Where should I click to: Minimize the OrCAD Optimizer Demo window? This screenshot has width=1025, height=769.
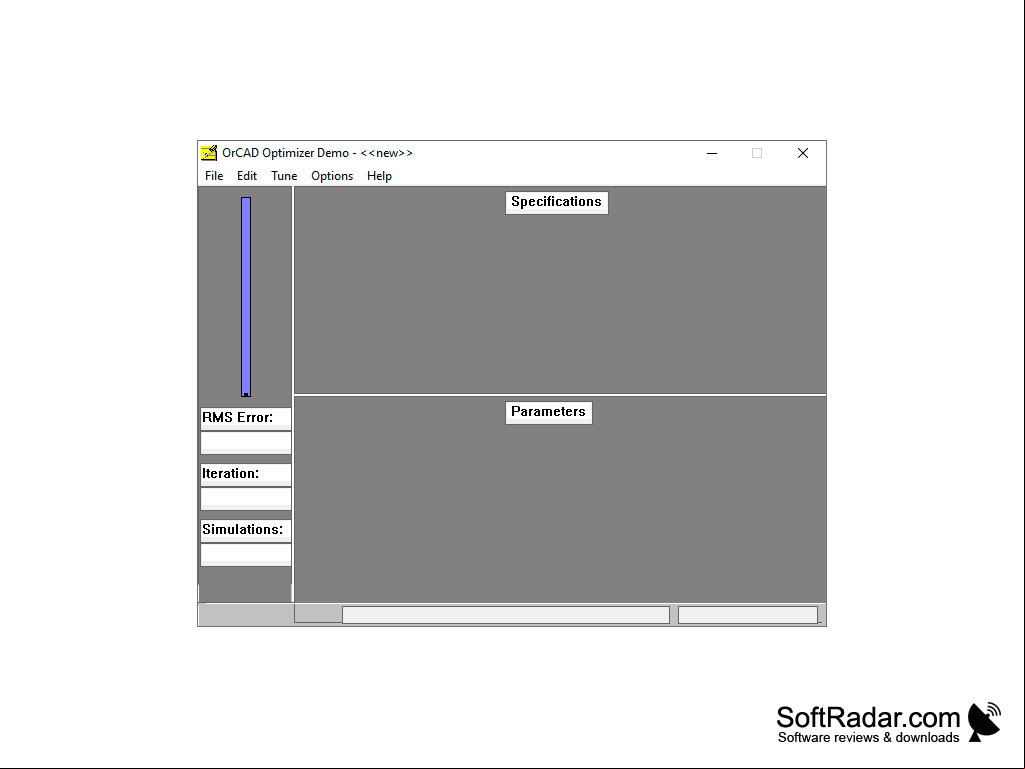(712, 153)
